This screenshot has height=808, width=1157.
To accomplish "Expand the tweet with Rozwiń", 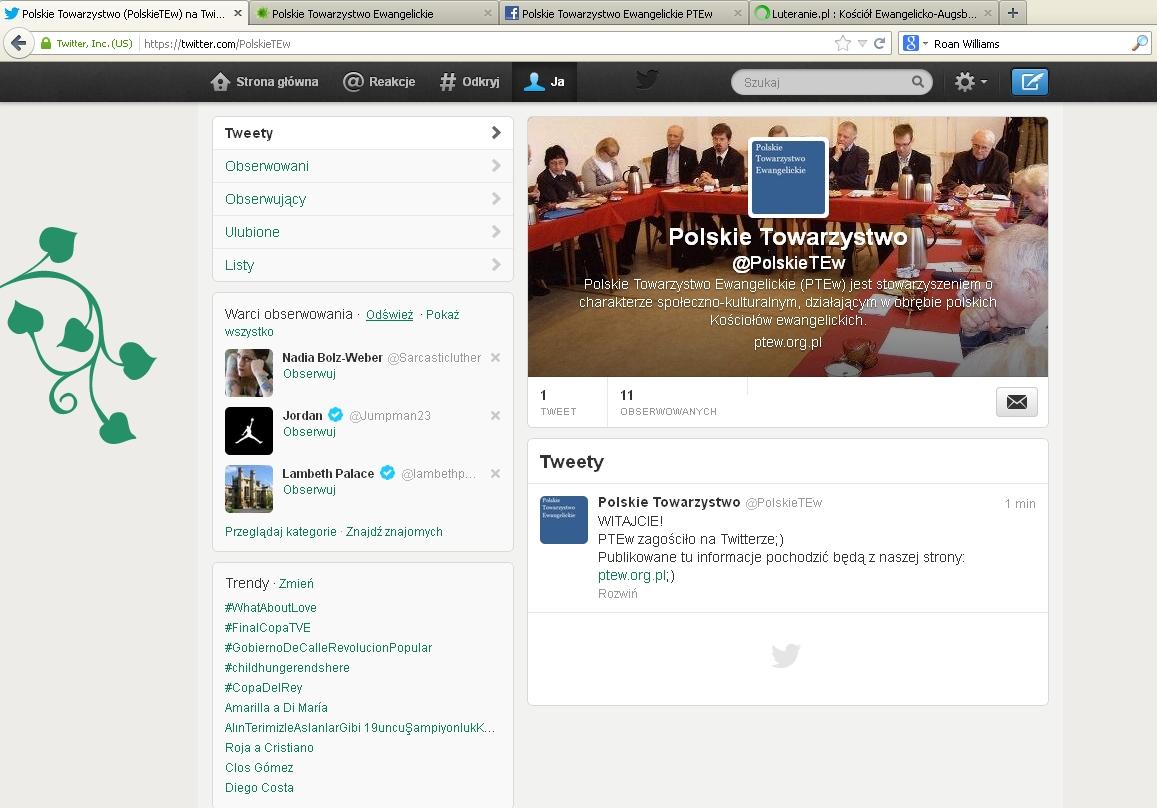I will [618, 594].
